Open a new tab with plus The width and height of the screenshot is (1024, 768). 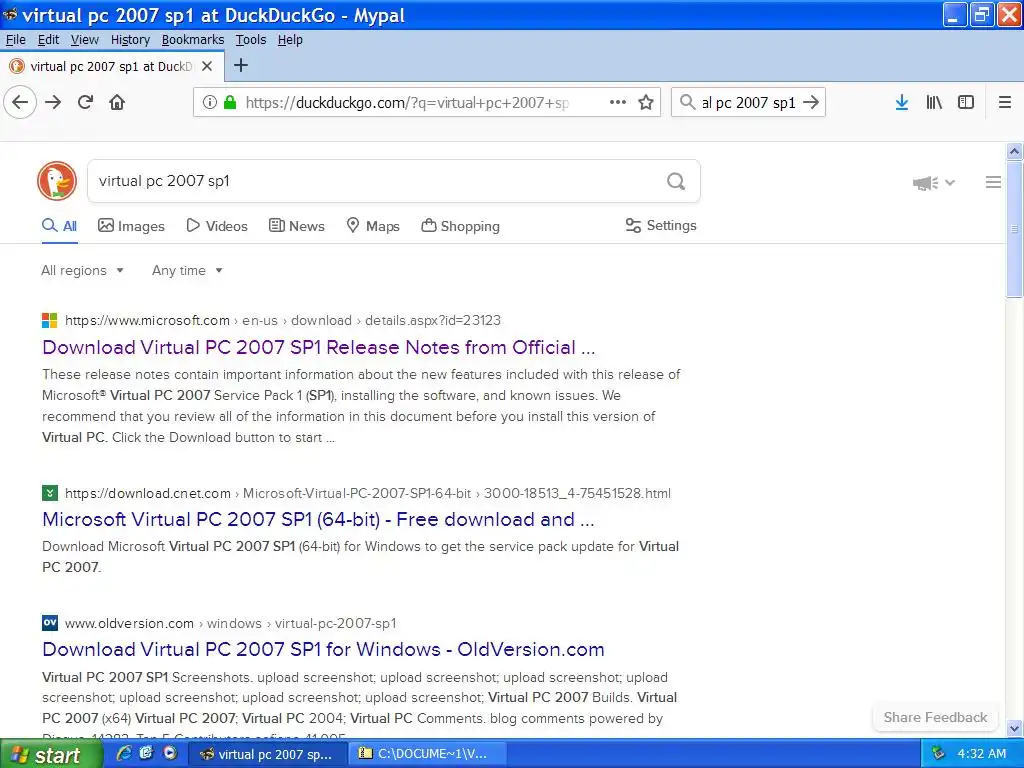pyautogui.click(x=241, y=65)
